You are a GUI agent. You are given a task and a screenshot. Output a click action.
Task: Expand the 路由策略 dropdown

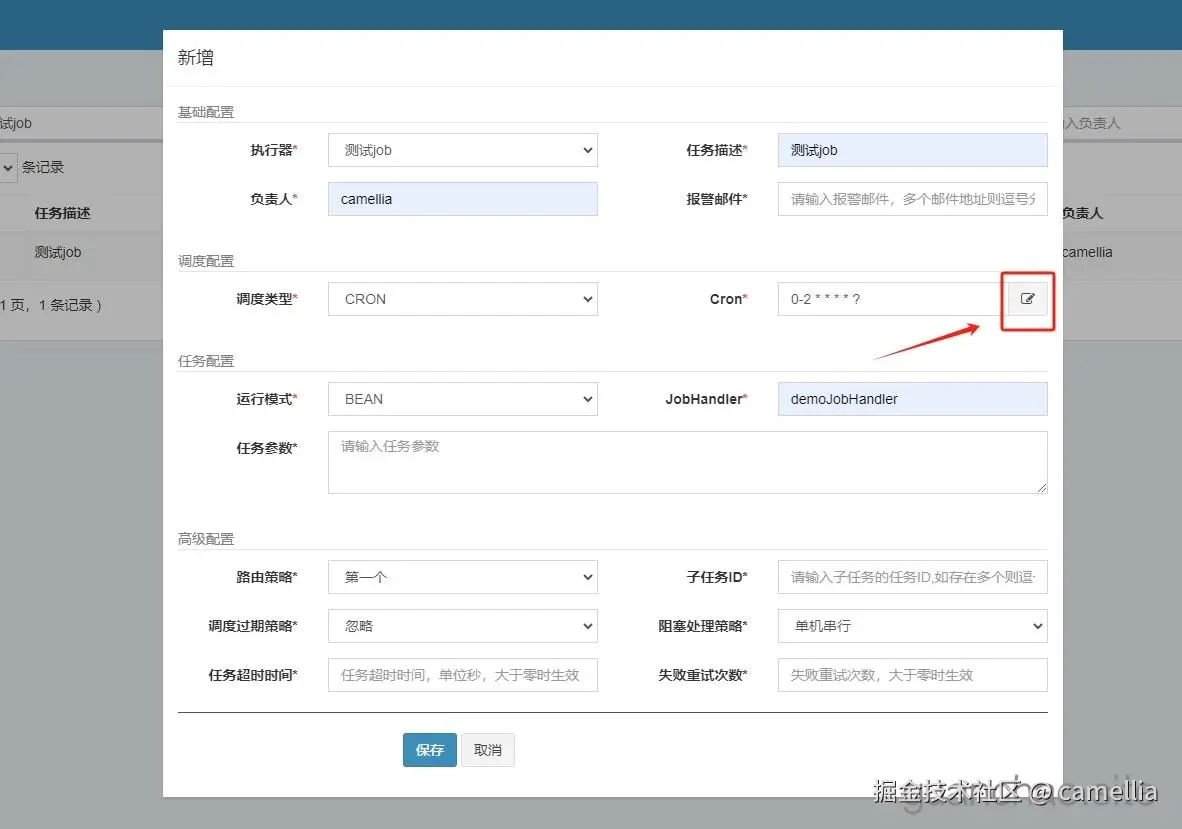(463, 577)
